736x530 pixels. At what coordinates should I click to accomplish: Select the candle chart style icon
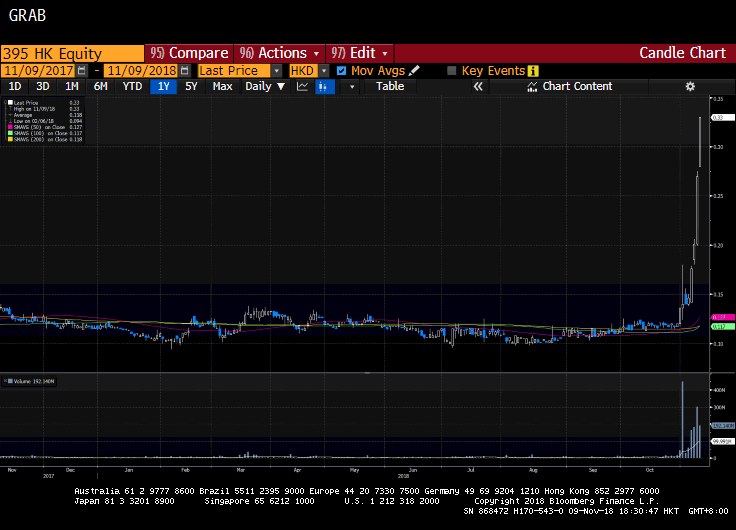(x=324, y=87)
